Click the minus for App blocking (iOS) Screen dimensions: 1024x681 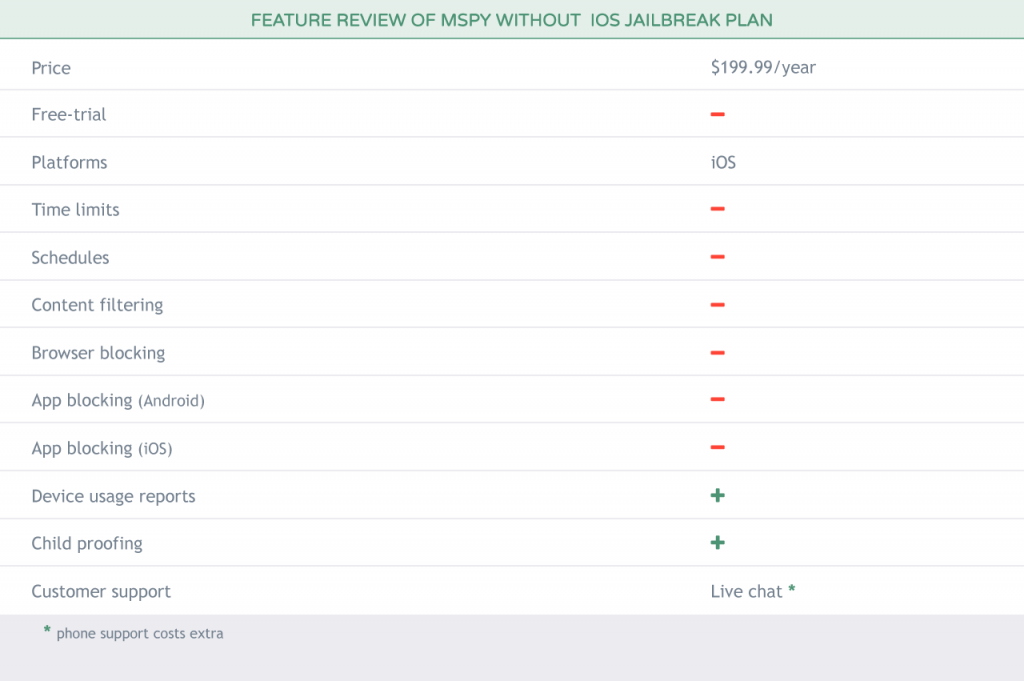pyautogui.click(x=717, y=448)
